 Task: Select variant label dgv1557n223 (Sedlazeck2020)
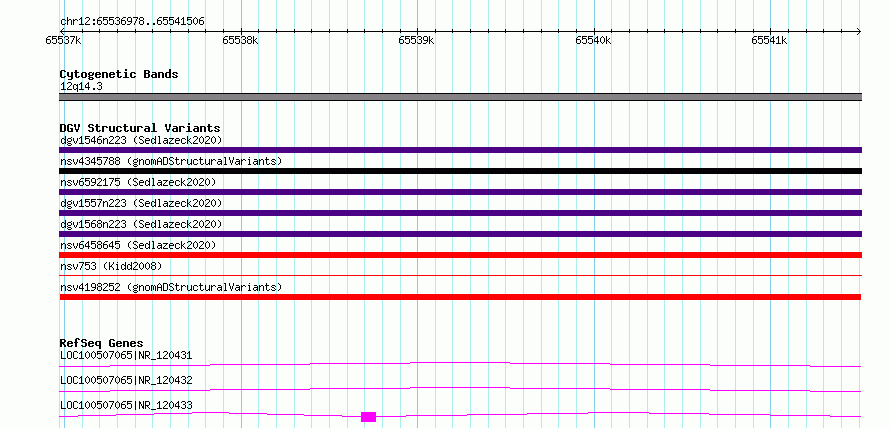pos(141,203)
